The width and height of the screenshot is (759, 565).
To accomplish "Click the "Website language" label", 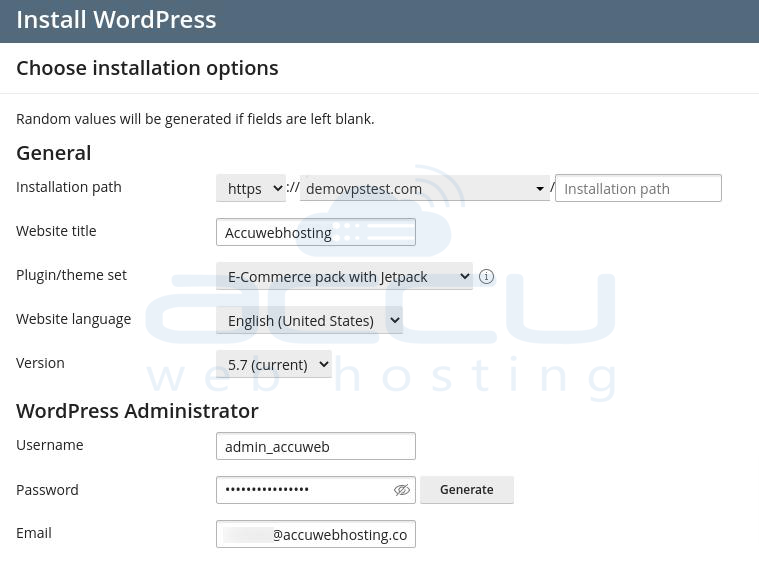I will (x=74, y=319).
